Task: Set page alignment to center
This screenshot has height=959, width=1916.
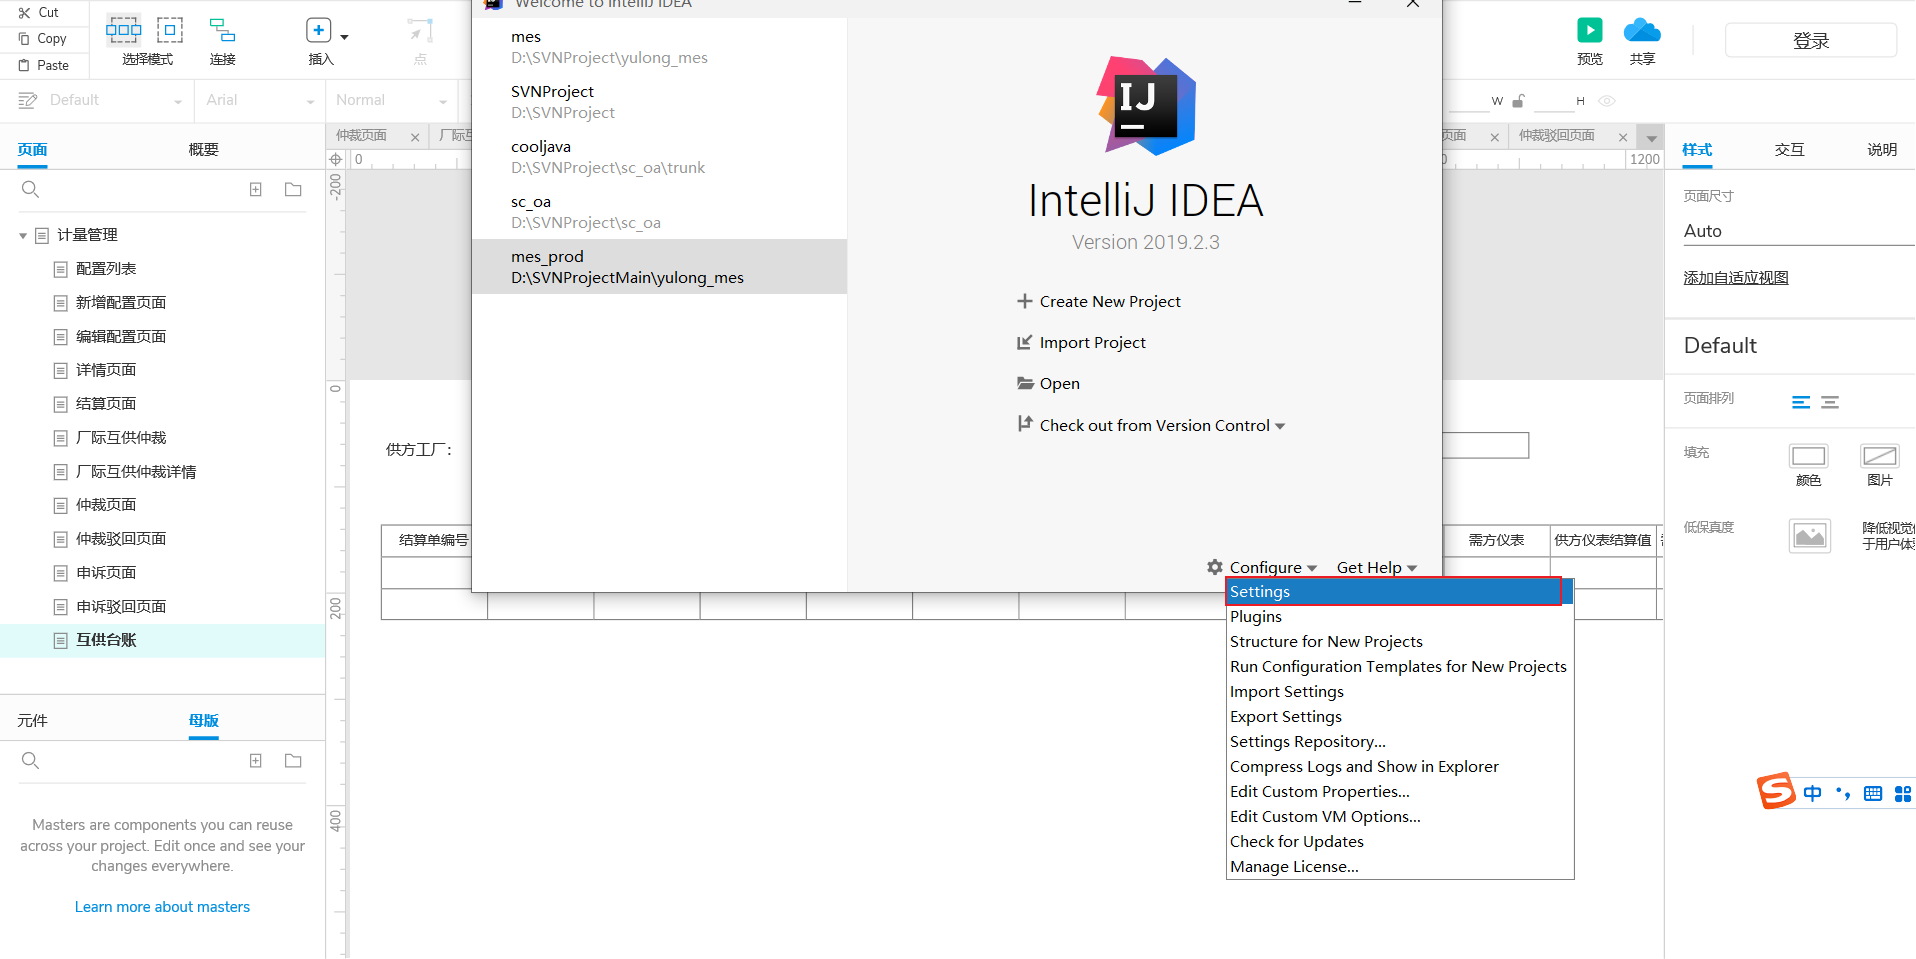Action: tap(1830, 402)
